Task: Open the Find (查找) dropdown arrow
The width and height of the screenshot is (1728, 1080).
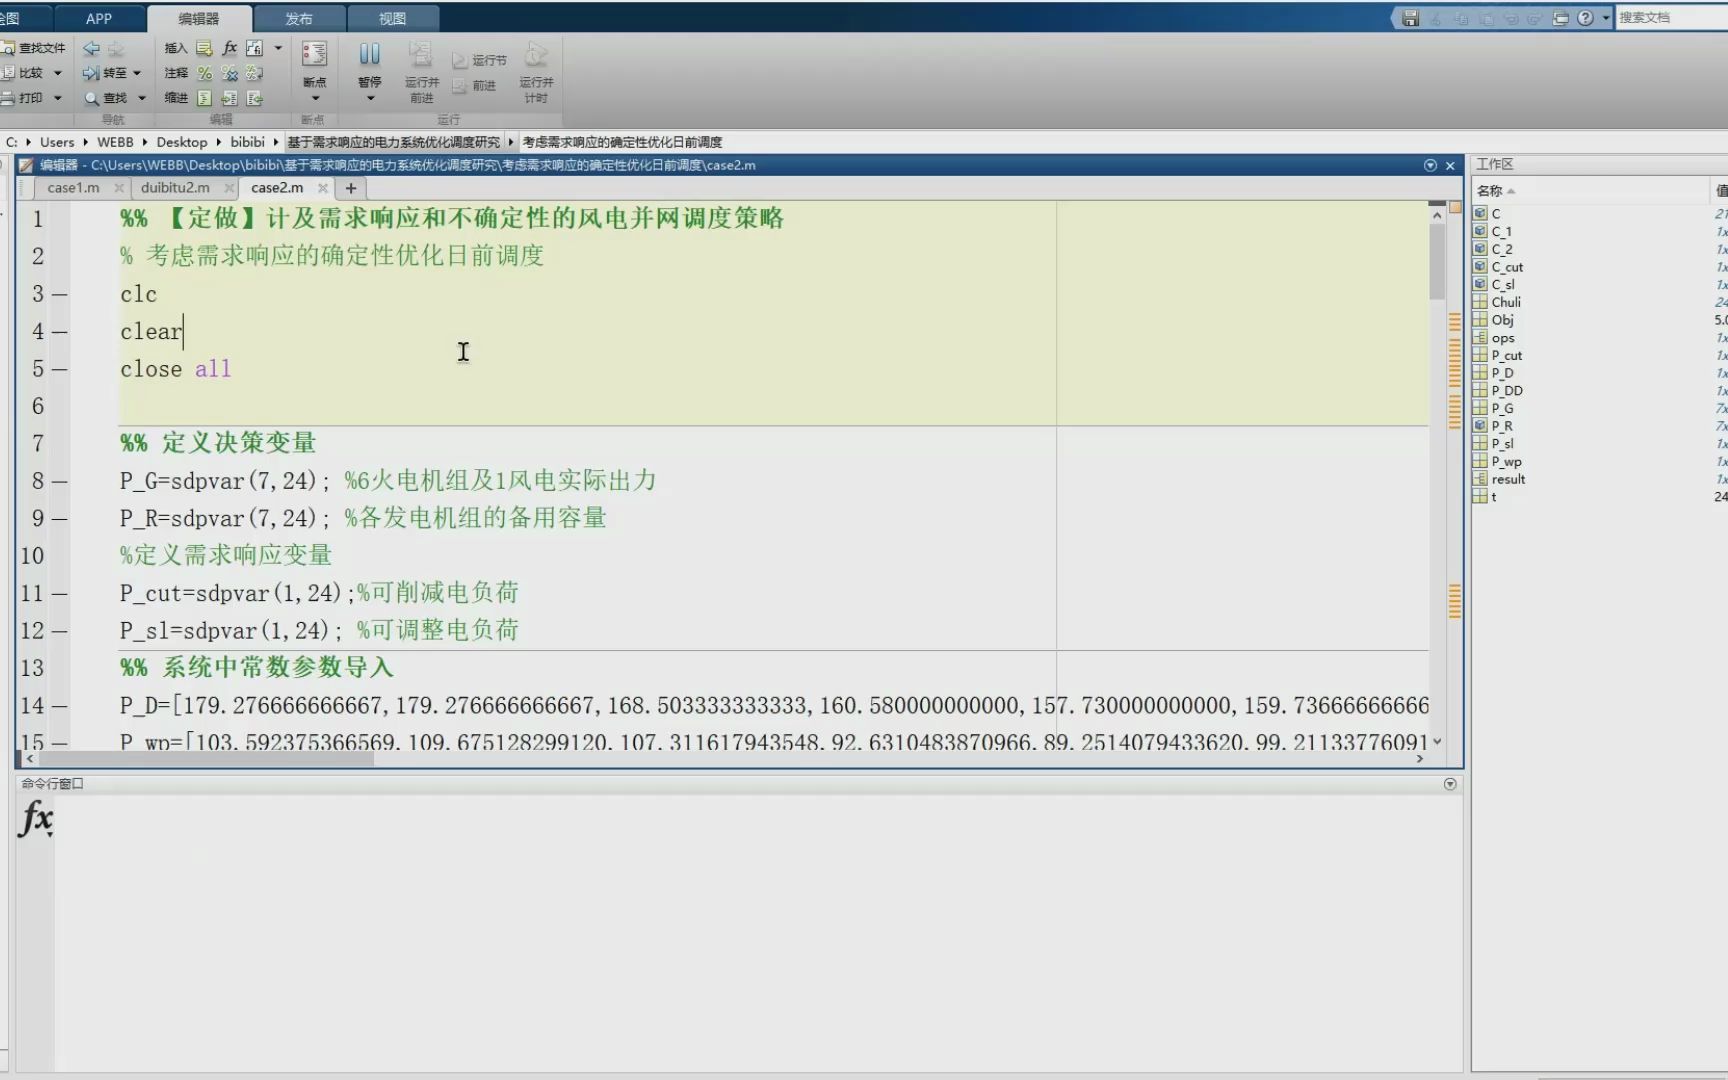Action: click(142, 98)
